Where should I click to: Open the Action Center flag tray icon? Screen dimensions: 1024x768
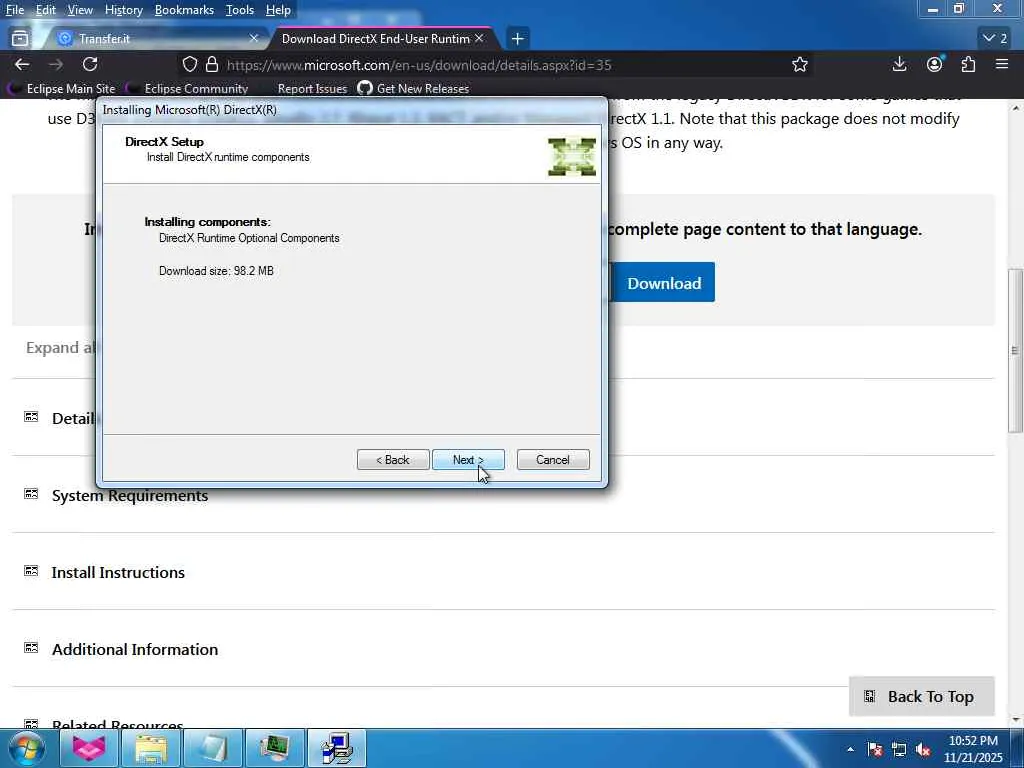click(x=875, y=750)
